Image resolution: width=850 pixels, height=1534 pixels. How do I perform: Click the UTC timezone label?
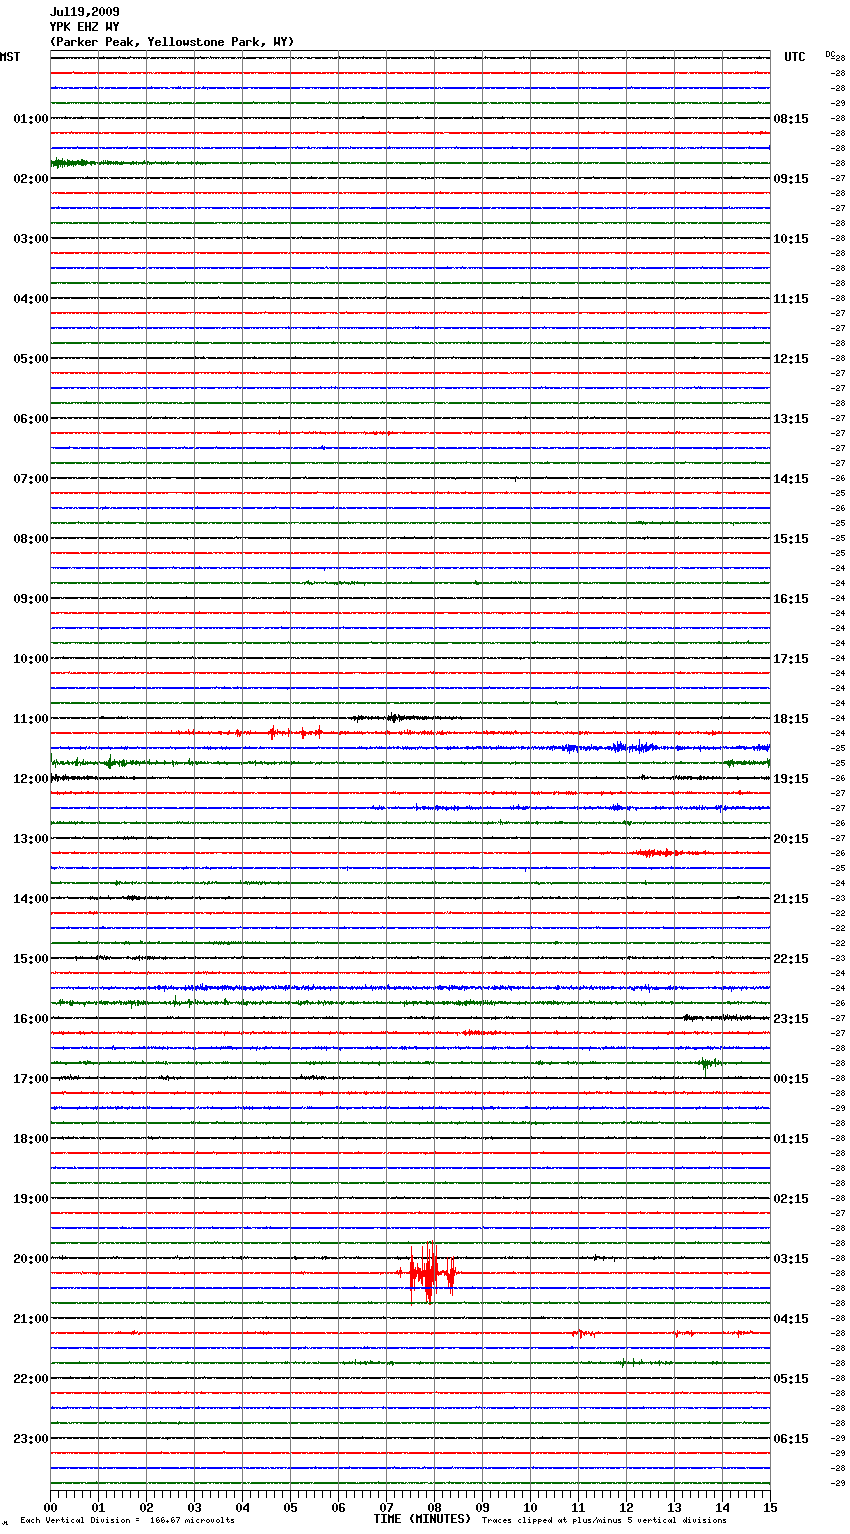click(795, 57)
